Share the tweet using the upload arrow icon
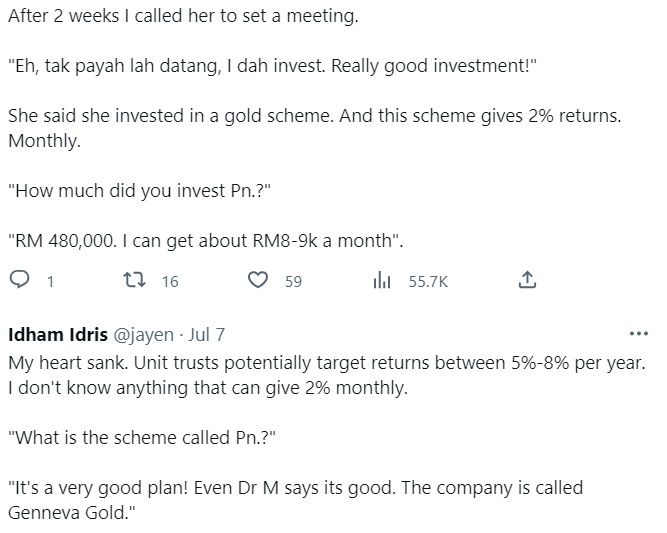This screenshot has height=533, width=667. (528, 281)
